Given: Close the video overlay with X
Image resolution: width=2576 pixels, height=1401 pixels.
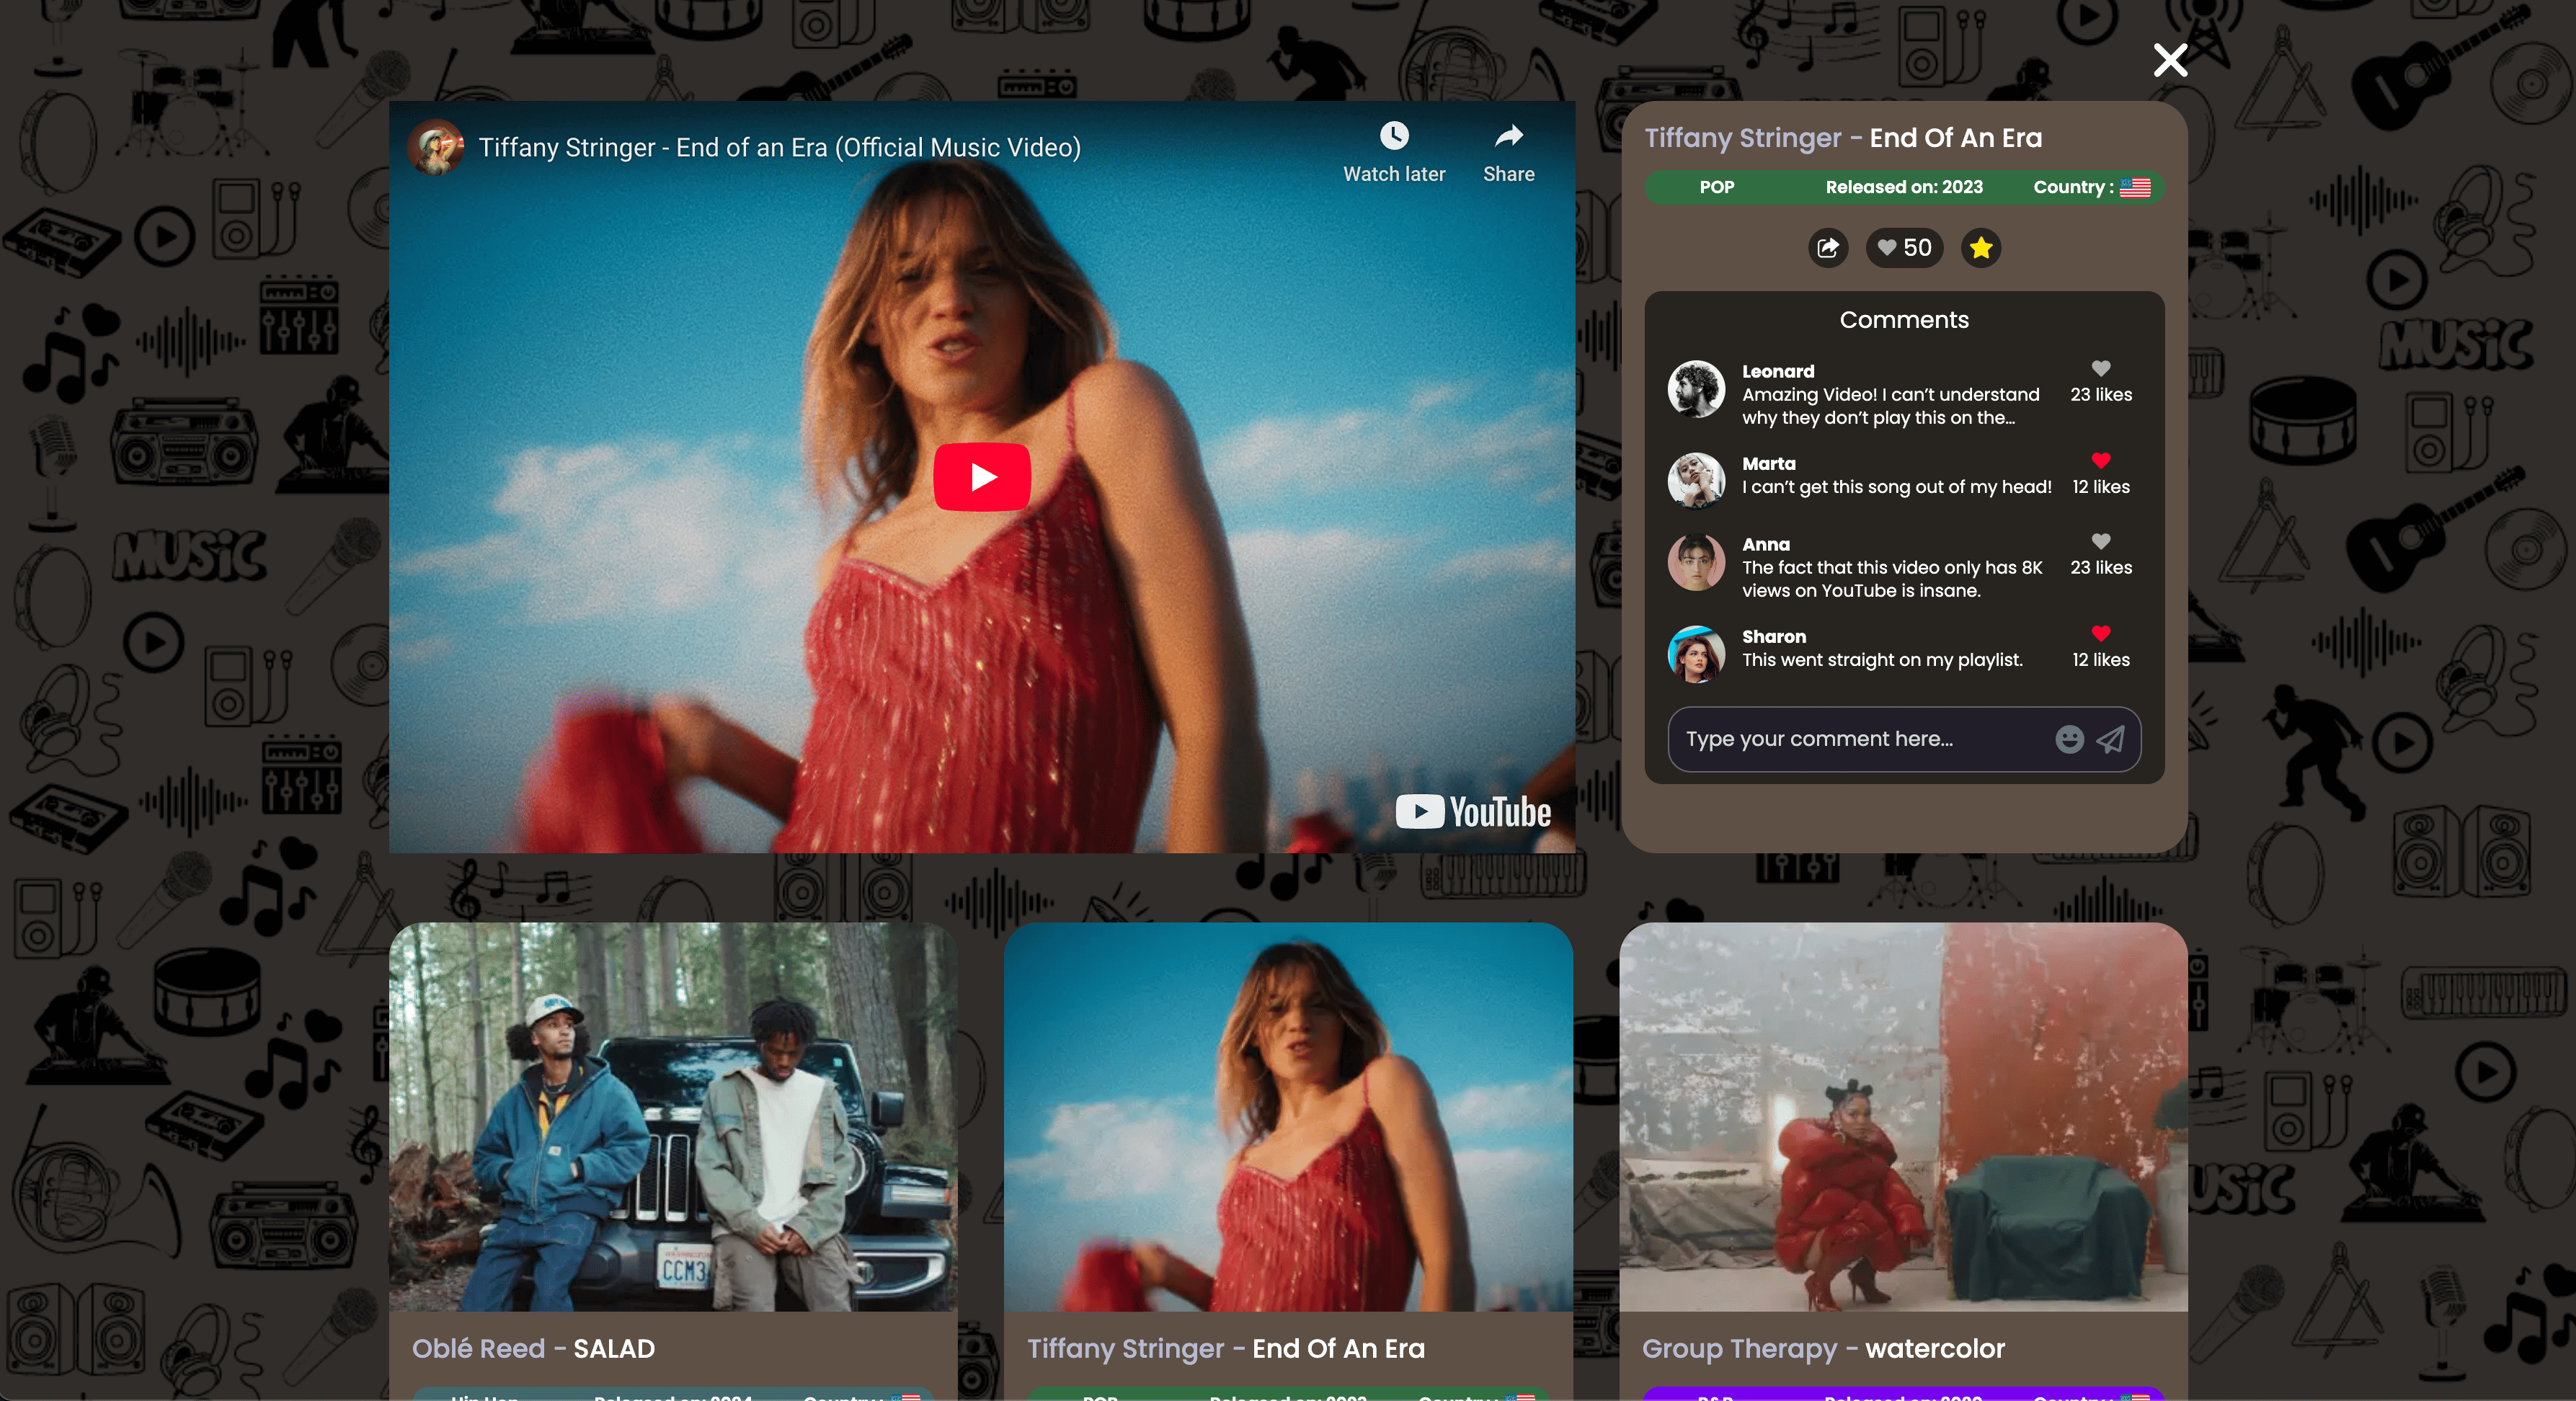Looking at the screenshot, I should click(x=2170, y=60).
